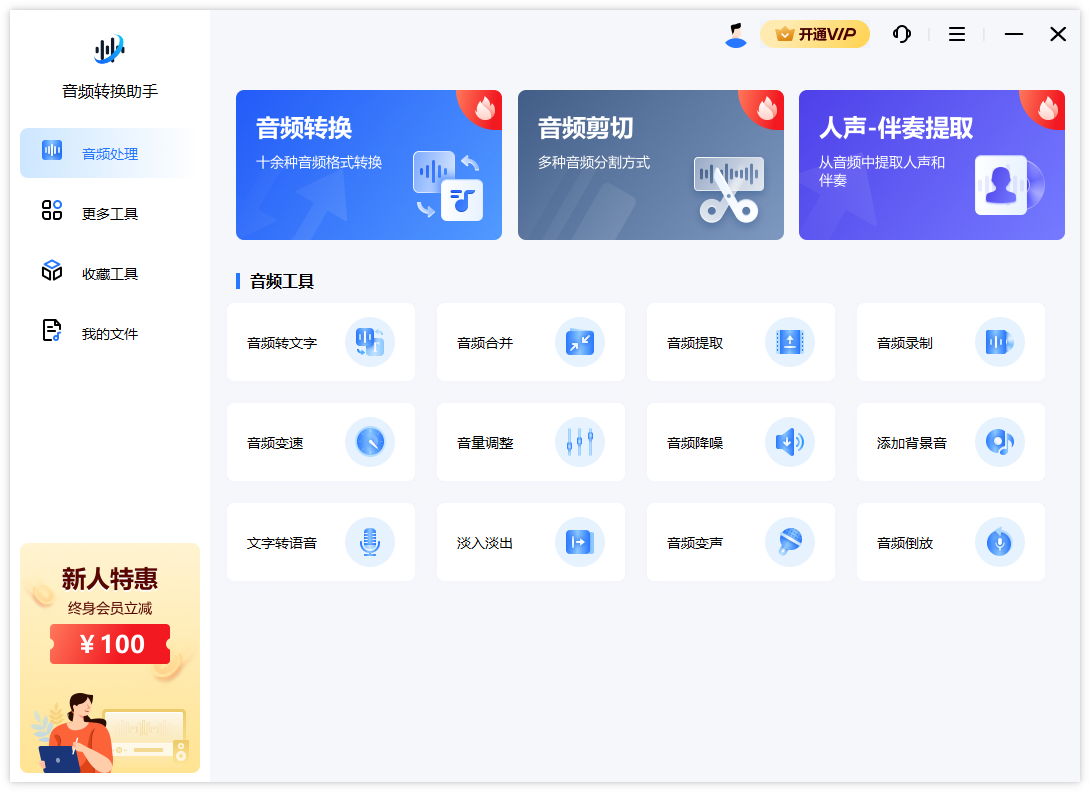The image size is (1090, 792).
Task: Open the 淡入淡出 (fade in/out) tool
Action: click(531, 542)
